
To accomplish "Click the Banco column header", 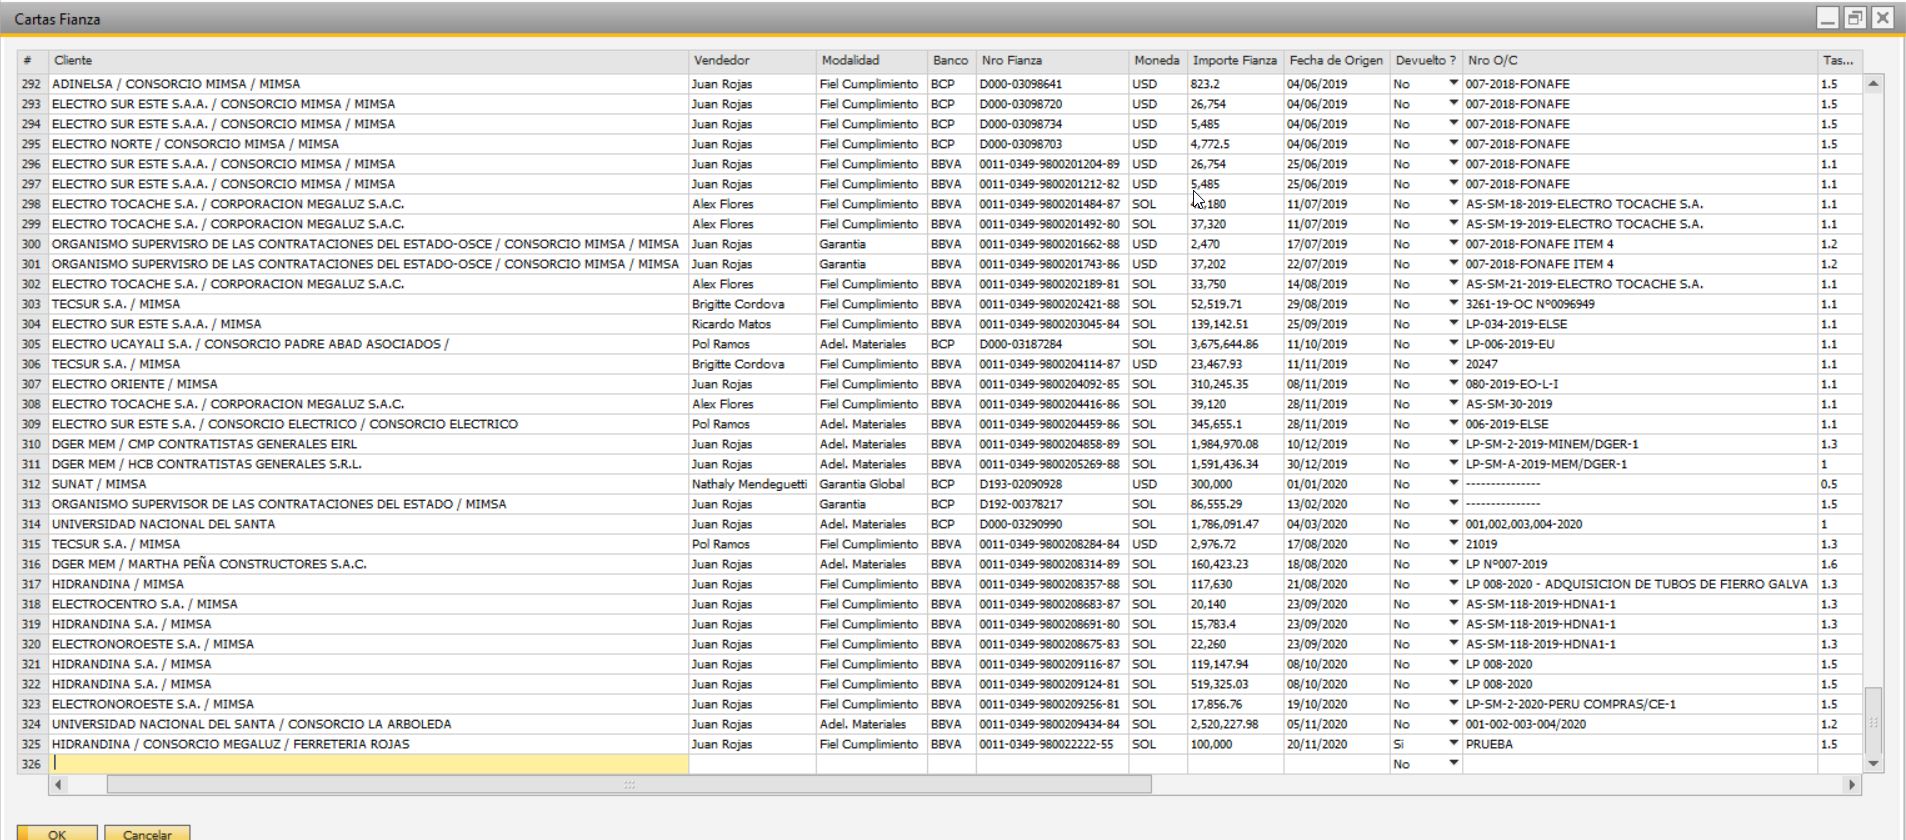I will pyautogui.click(x=951, y=61).
